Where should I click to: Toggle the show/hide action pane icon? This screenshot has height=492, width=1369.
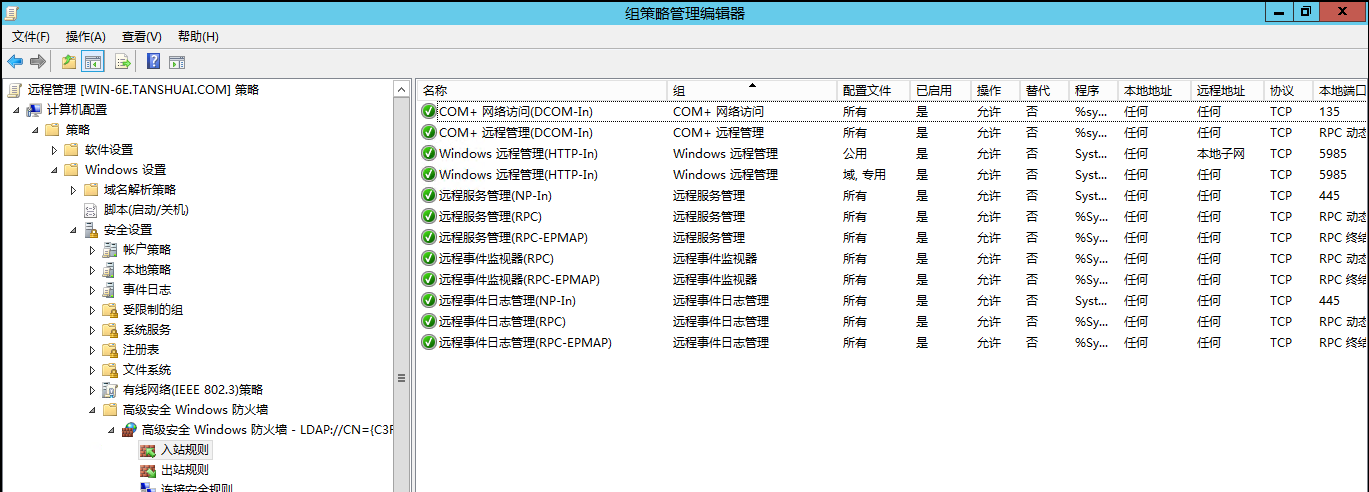pos(177,62)
